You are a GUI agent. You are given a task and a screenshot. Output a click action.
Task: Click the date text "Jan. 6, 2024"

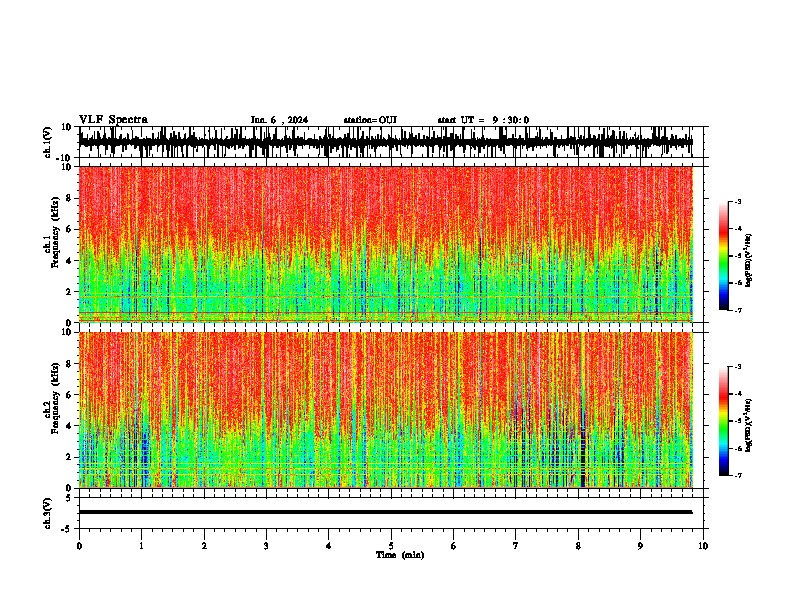[x=279, y=120]
